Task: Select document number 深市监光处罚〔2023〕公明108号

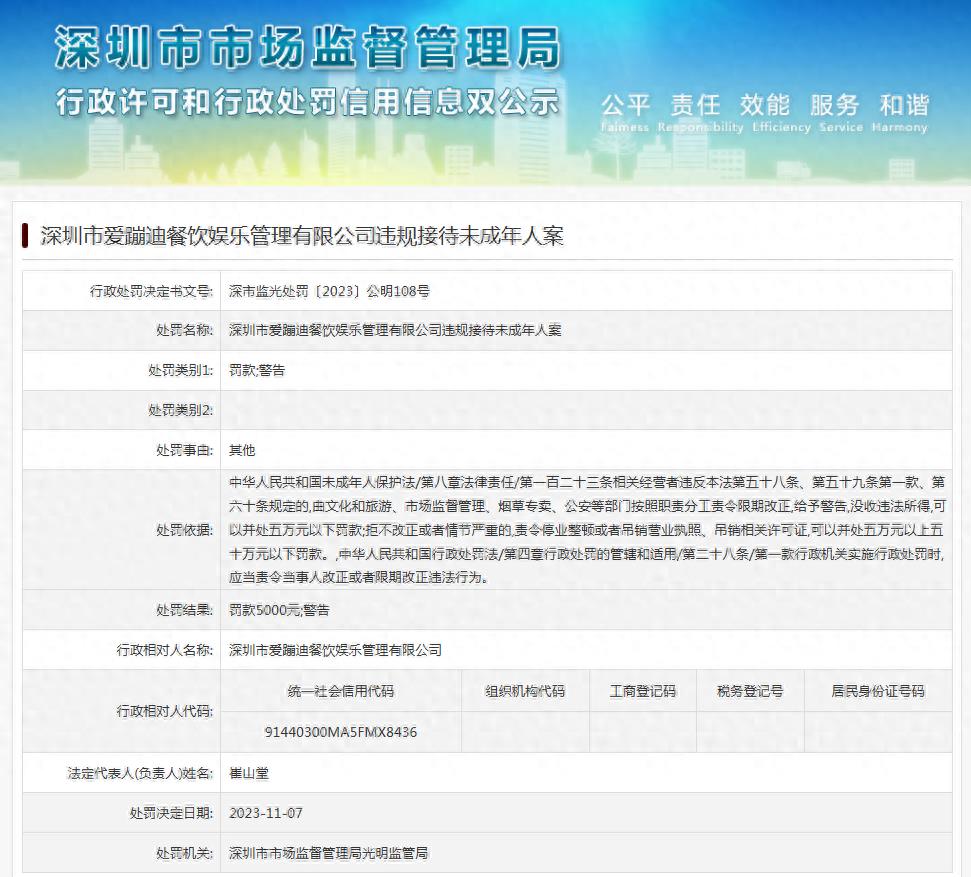Action: click(329, 291)
